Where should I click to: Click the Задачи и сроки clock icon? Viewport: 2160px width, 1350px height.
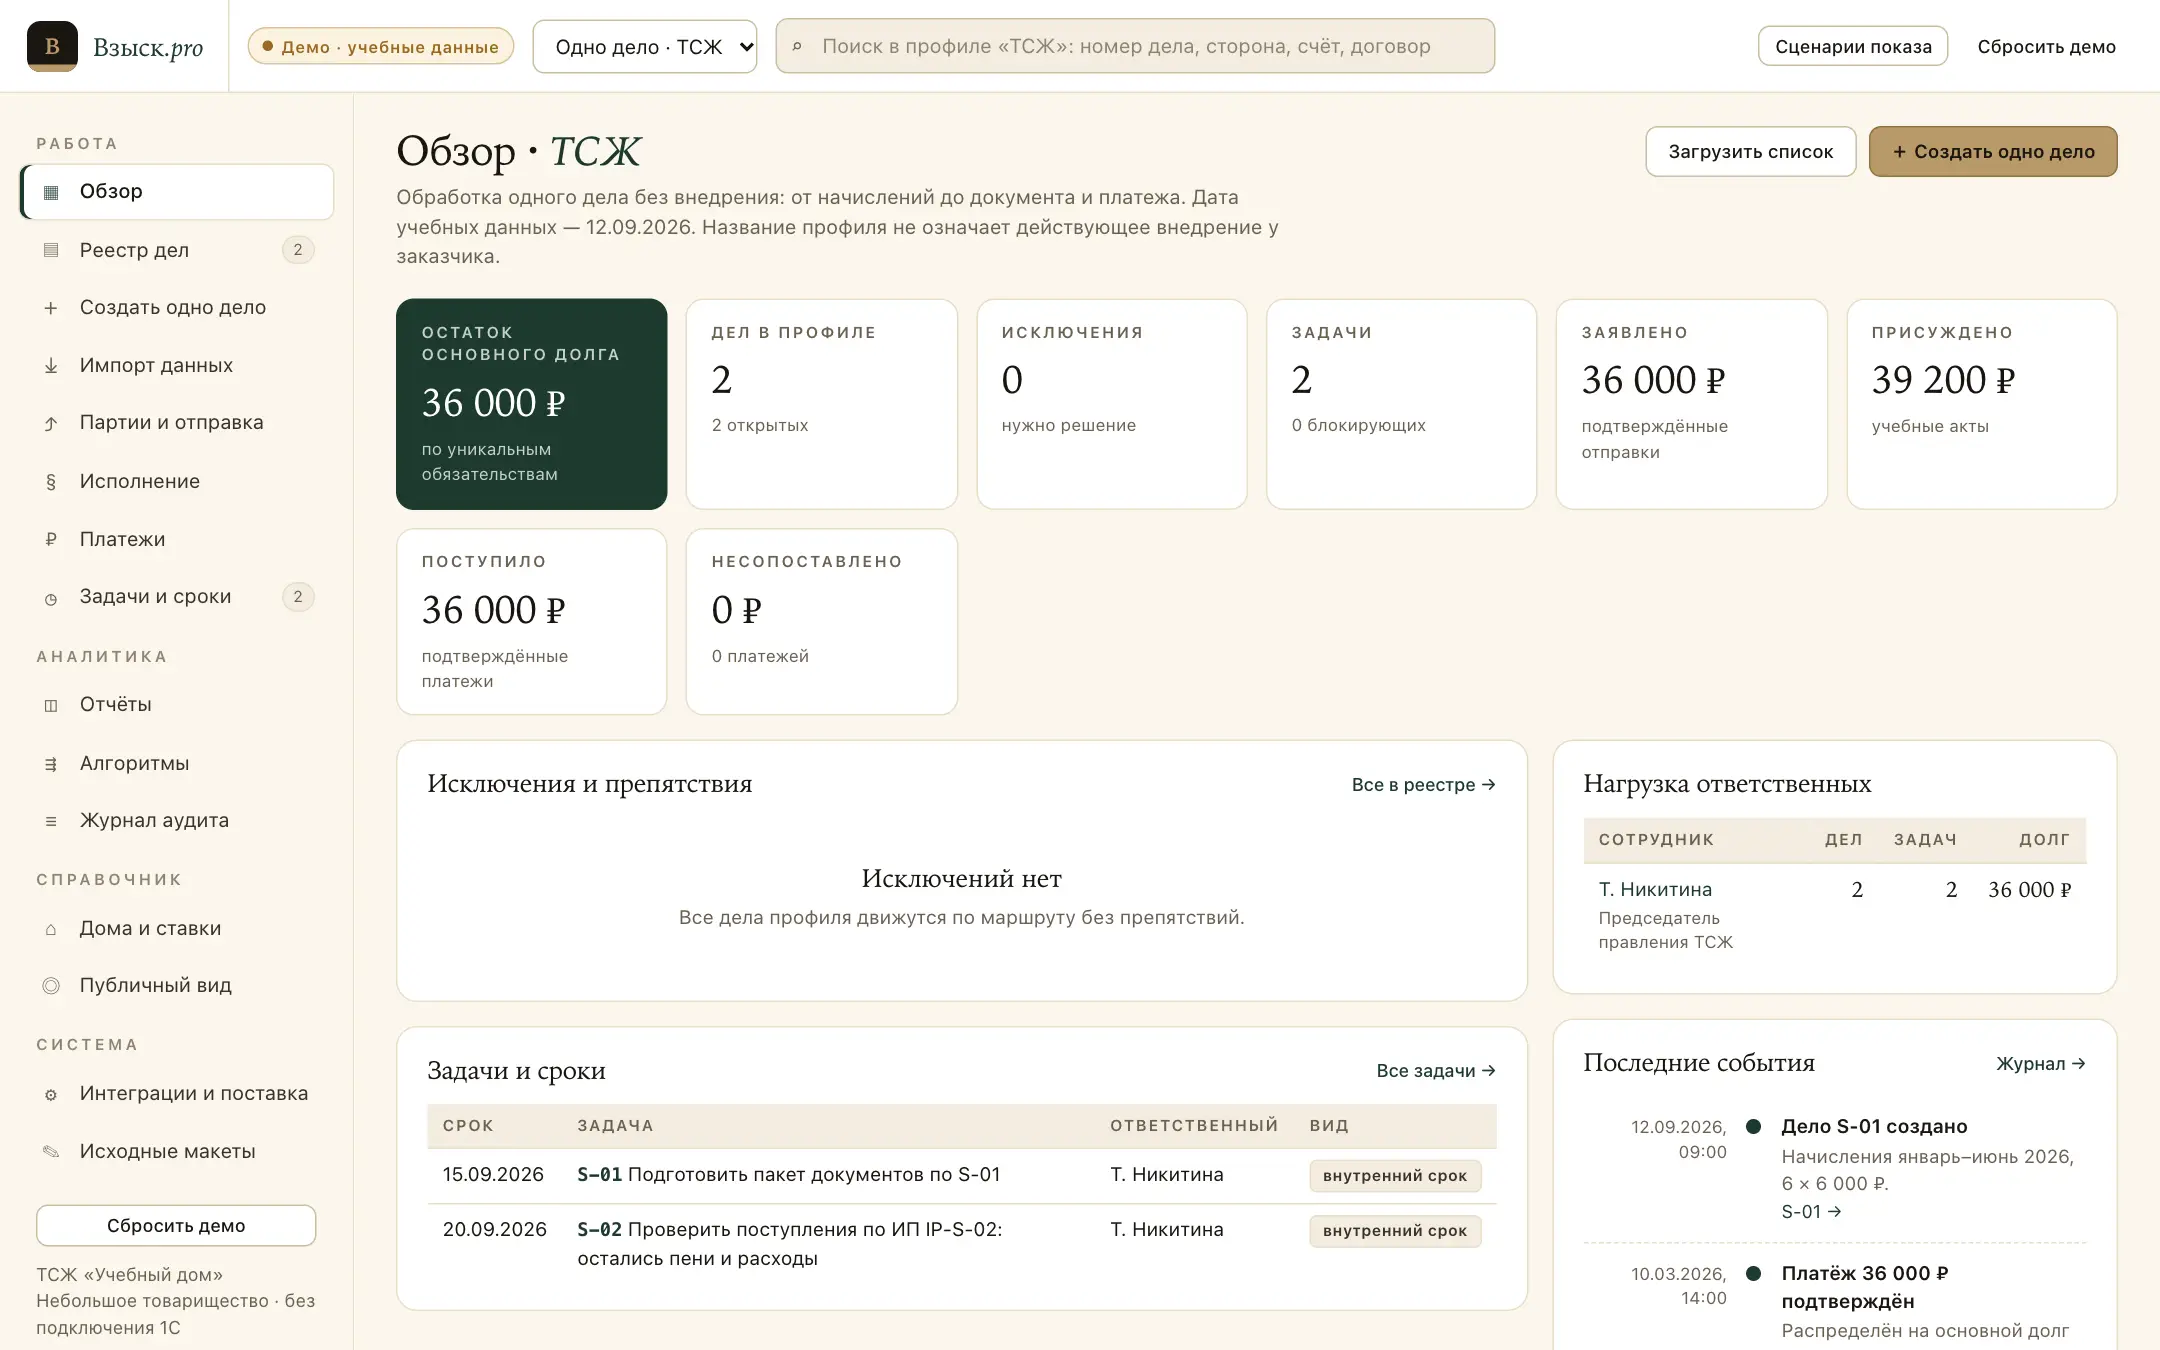tap(51, 598)
